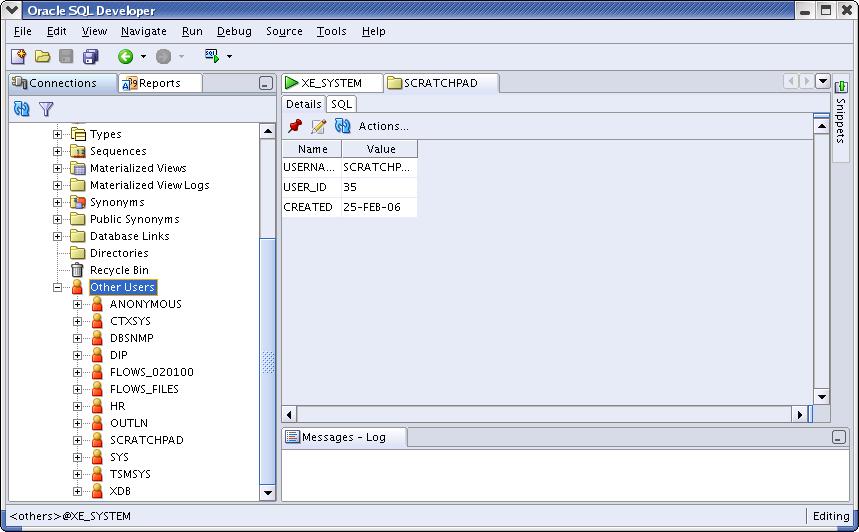Switch to the Reports tab

[160, 83]
